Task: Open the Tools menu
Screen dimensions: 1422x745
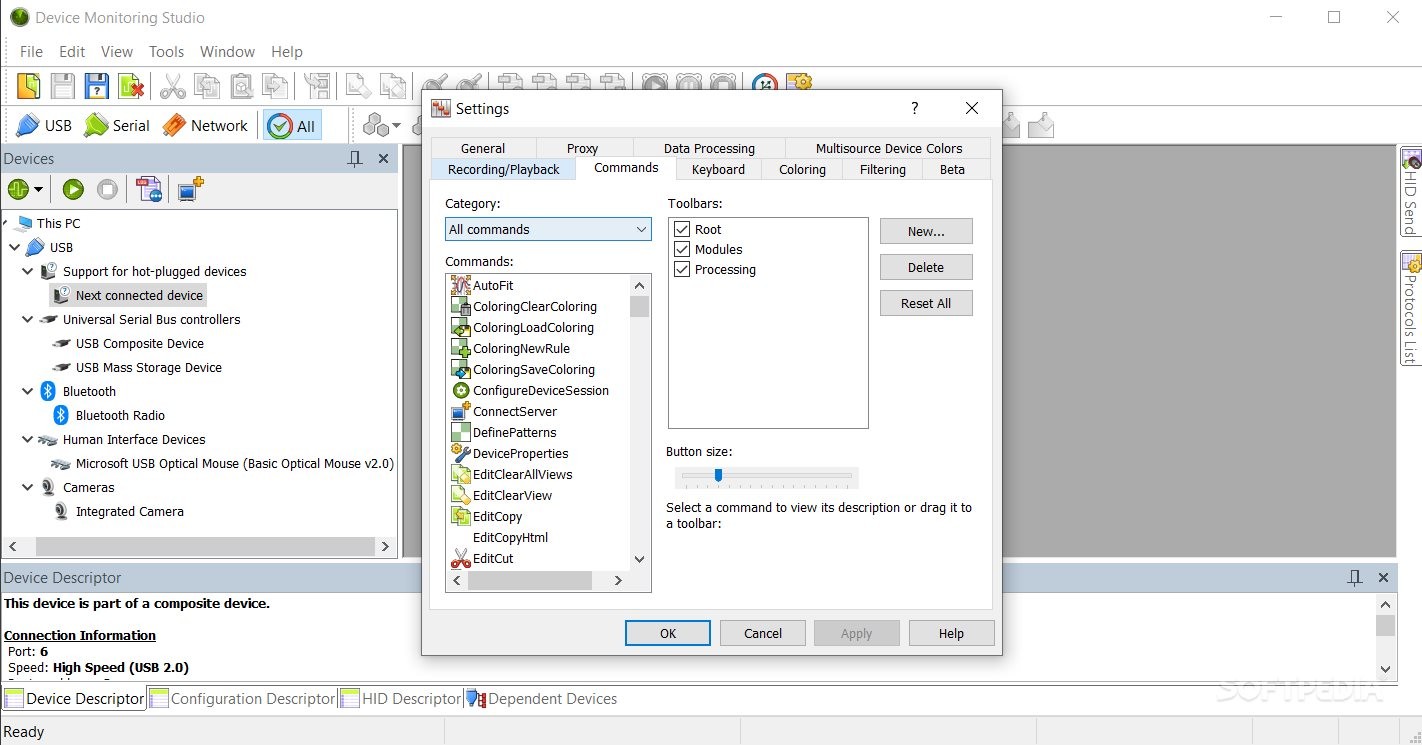Action: point(166,51)
